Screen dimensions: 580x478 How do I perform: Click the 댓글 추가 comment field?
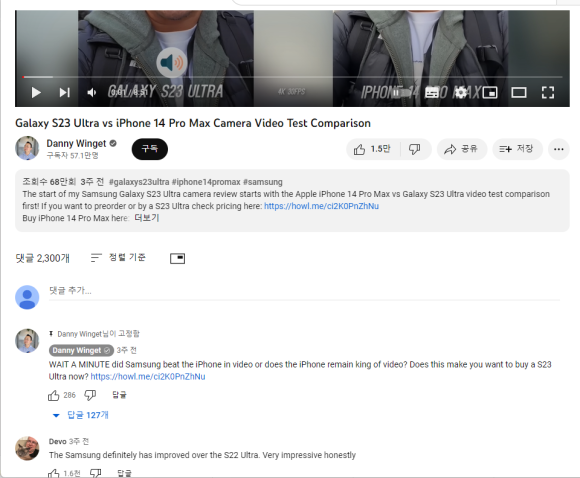click(x=304, y=291)
